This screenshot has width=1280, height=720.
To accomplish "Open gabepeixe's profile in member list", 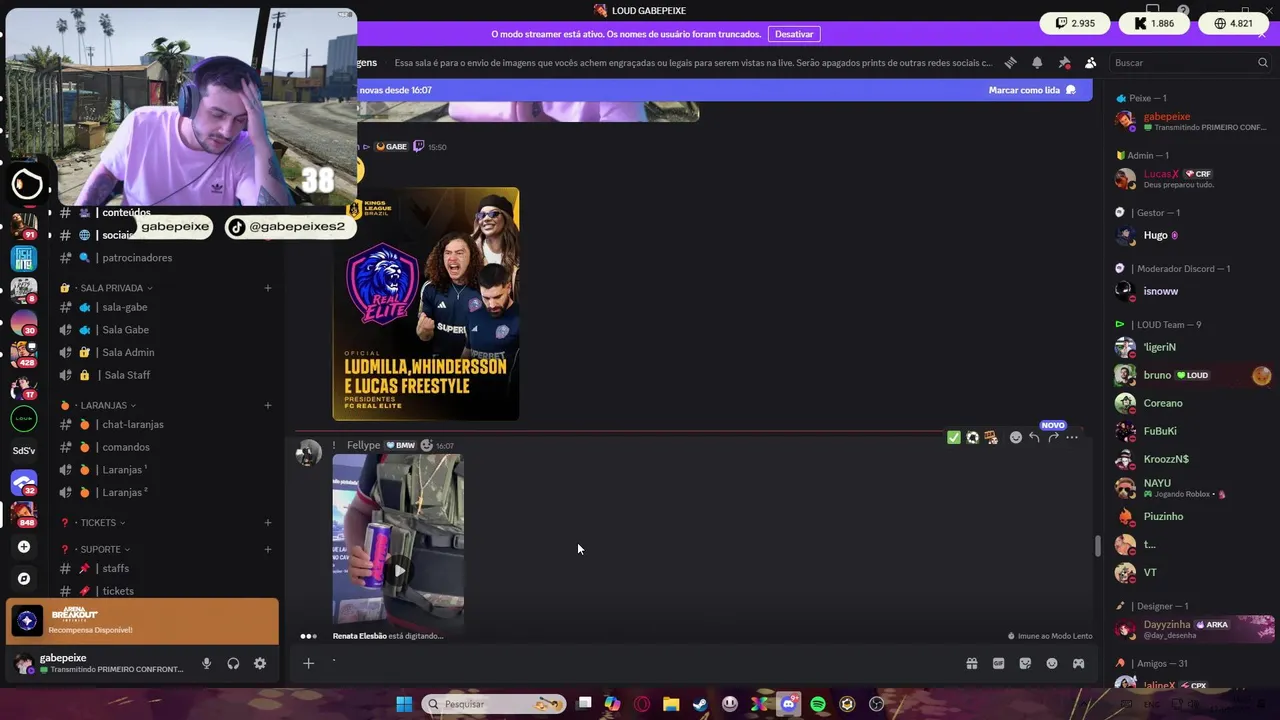I will click(x=1192, y=121).
